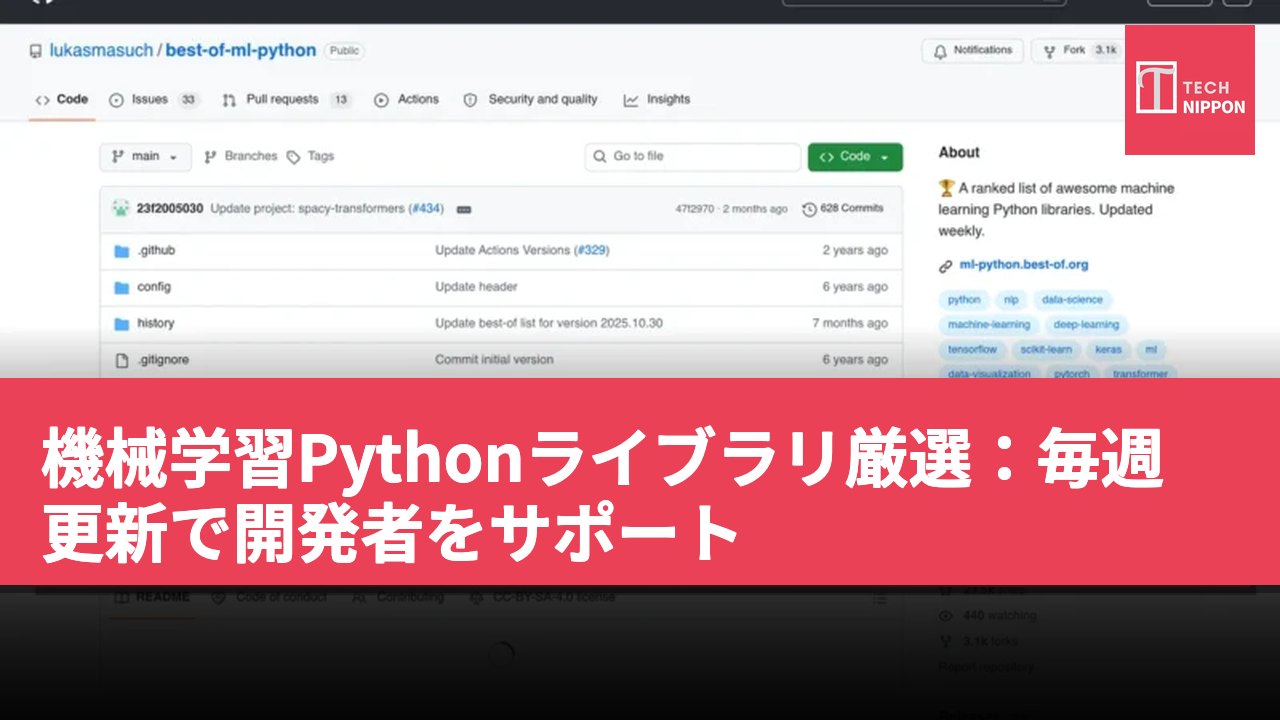Viewport: 1280px width, 720px height.
Task: Open the Actions tab
Action: (407, 99)
